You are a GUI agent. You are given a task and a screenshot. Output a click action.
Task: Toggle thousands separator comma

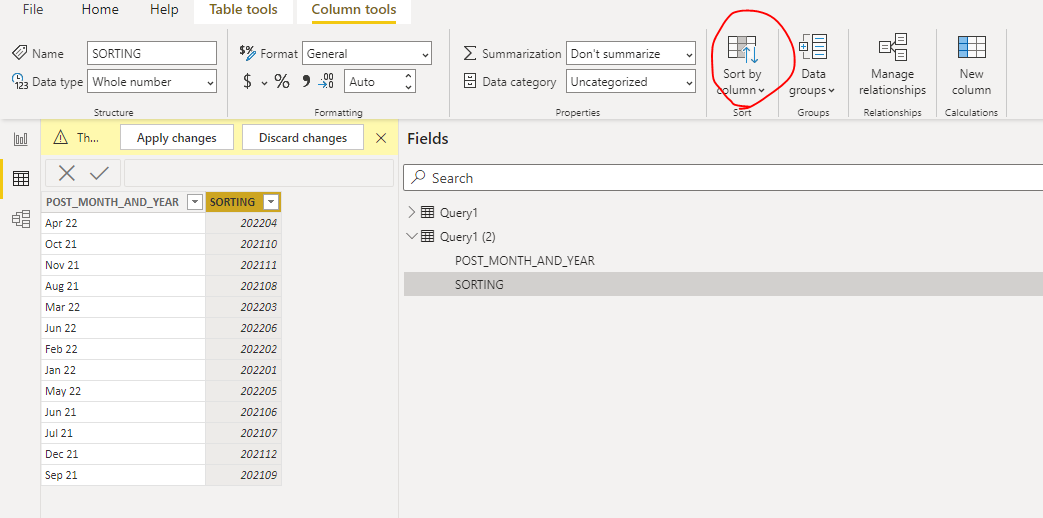[306, 82]
